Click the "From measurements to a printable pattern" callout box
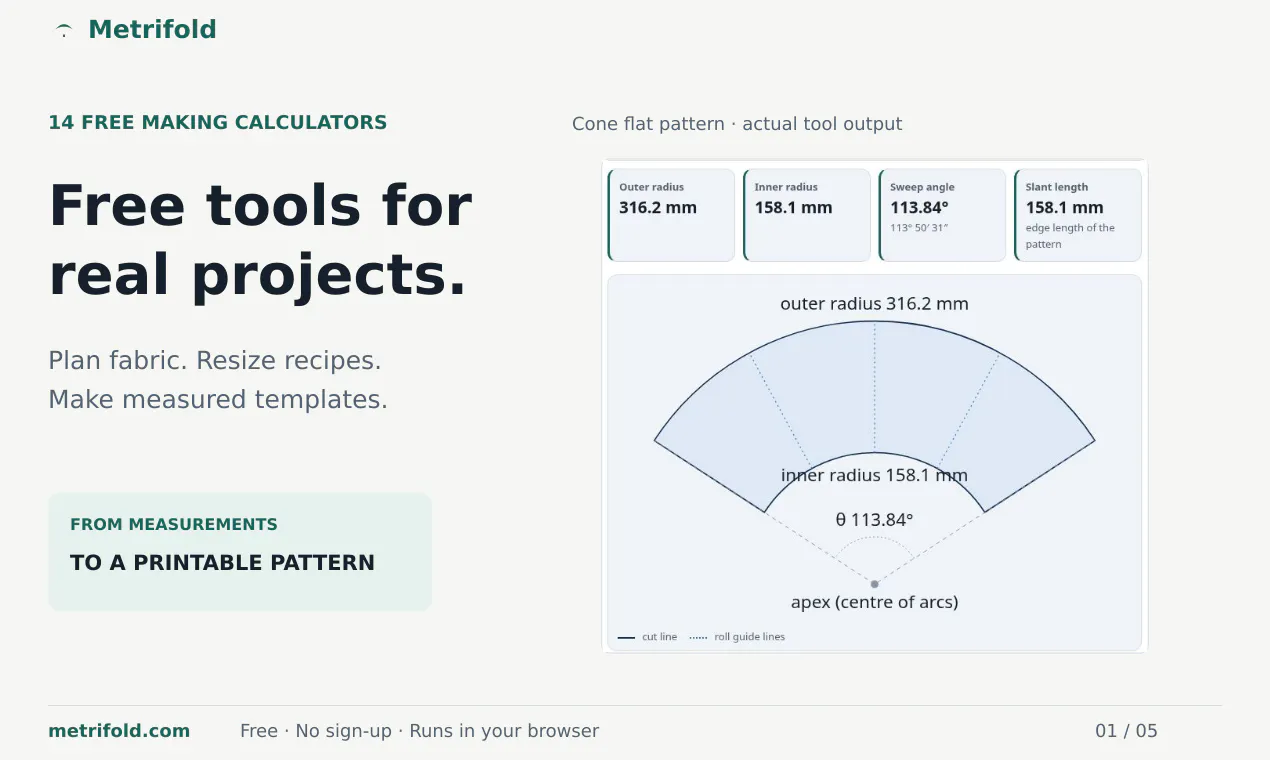This screenshot has width=1270, height=760. click(240, 552)
